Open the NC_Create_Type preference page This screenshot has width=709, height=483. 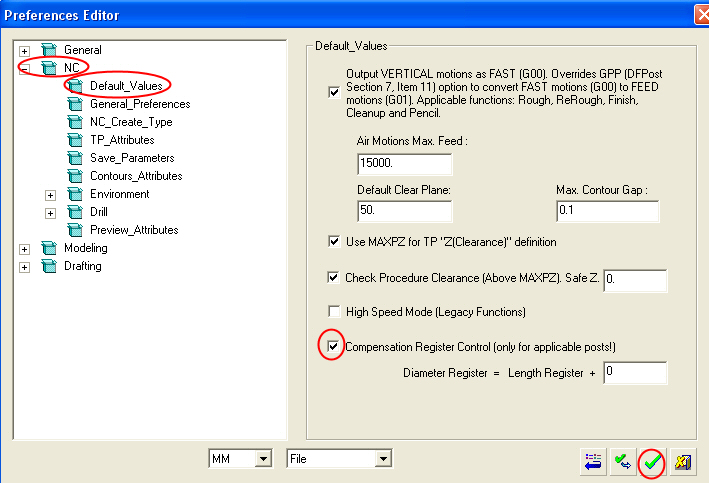pyautogui.click(x=129, y=122)
